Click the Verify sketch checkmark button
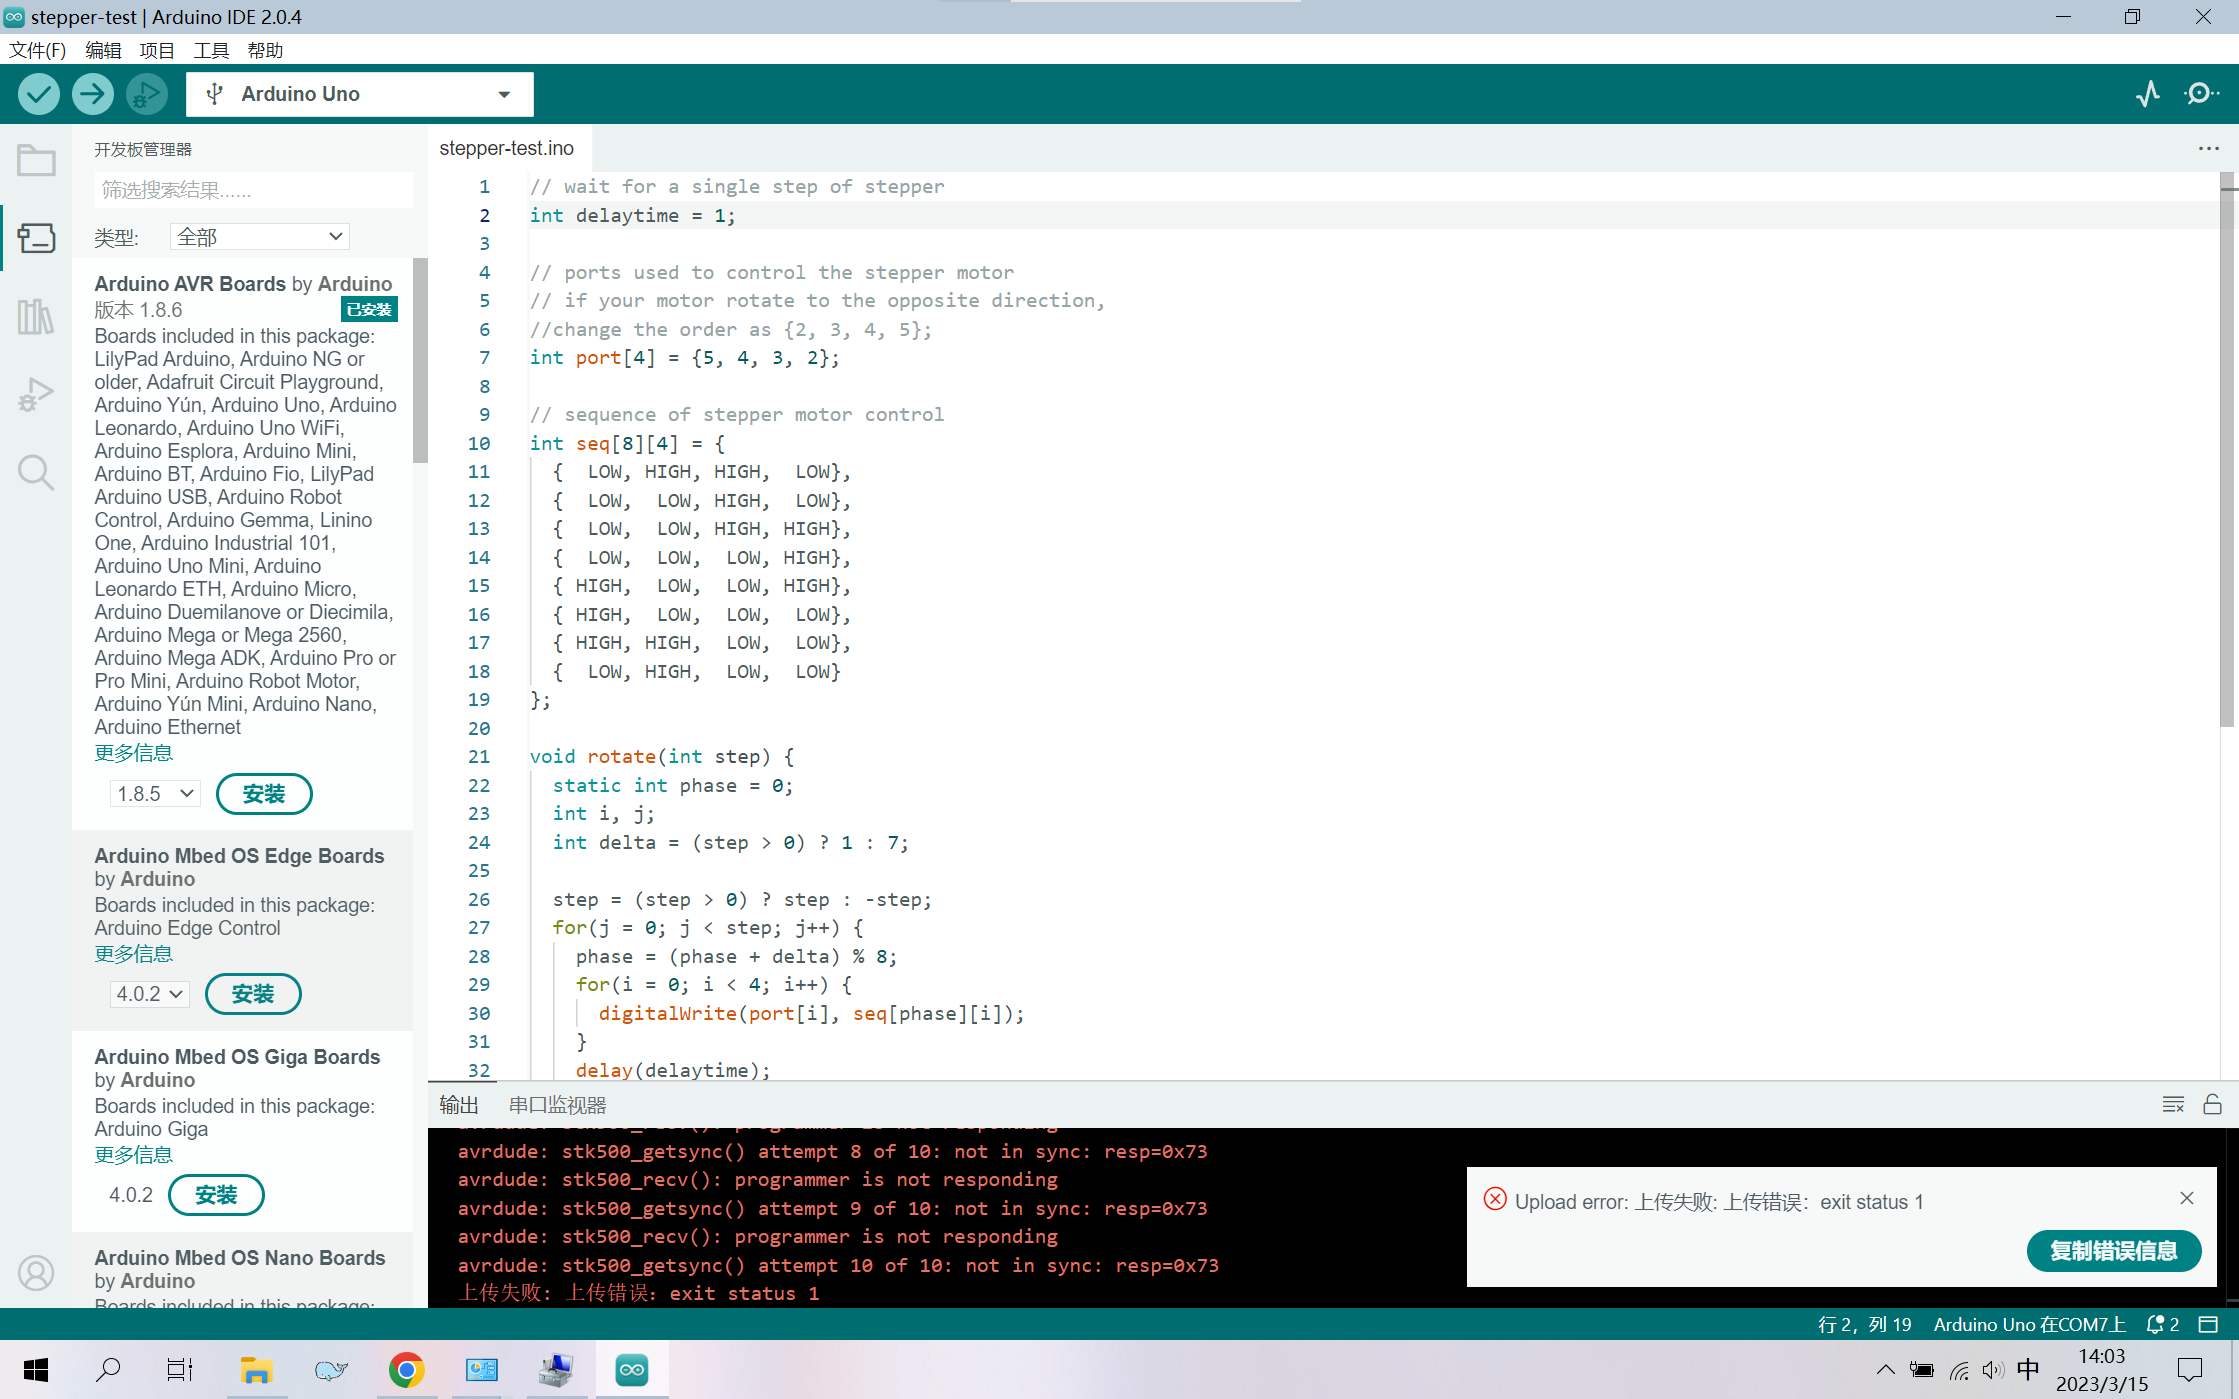 38,94
